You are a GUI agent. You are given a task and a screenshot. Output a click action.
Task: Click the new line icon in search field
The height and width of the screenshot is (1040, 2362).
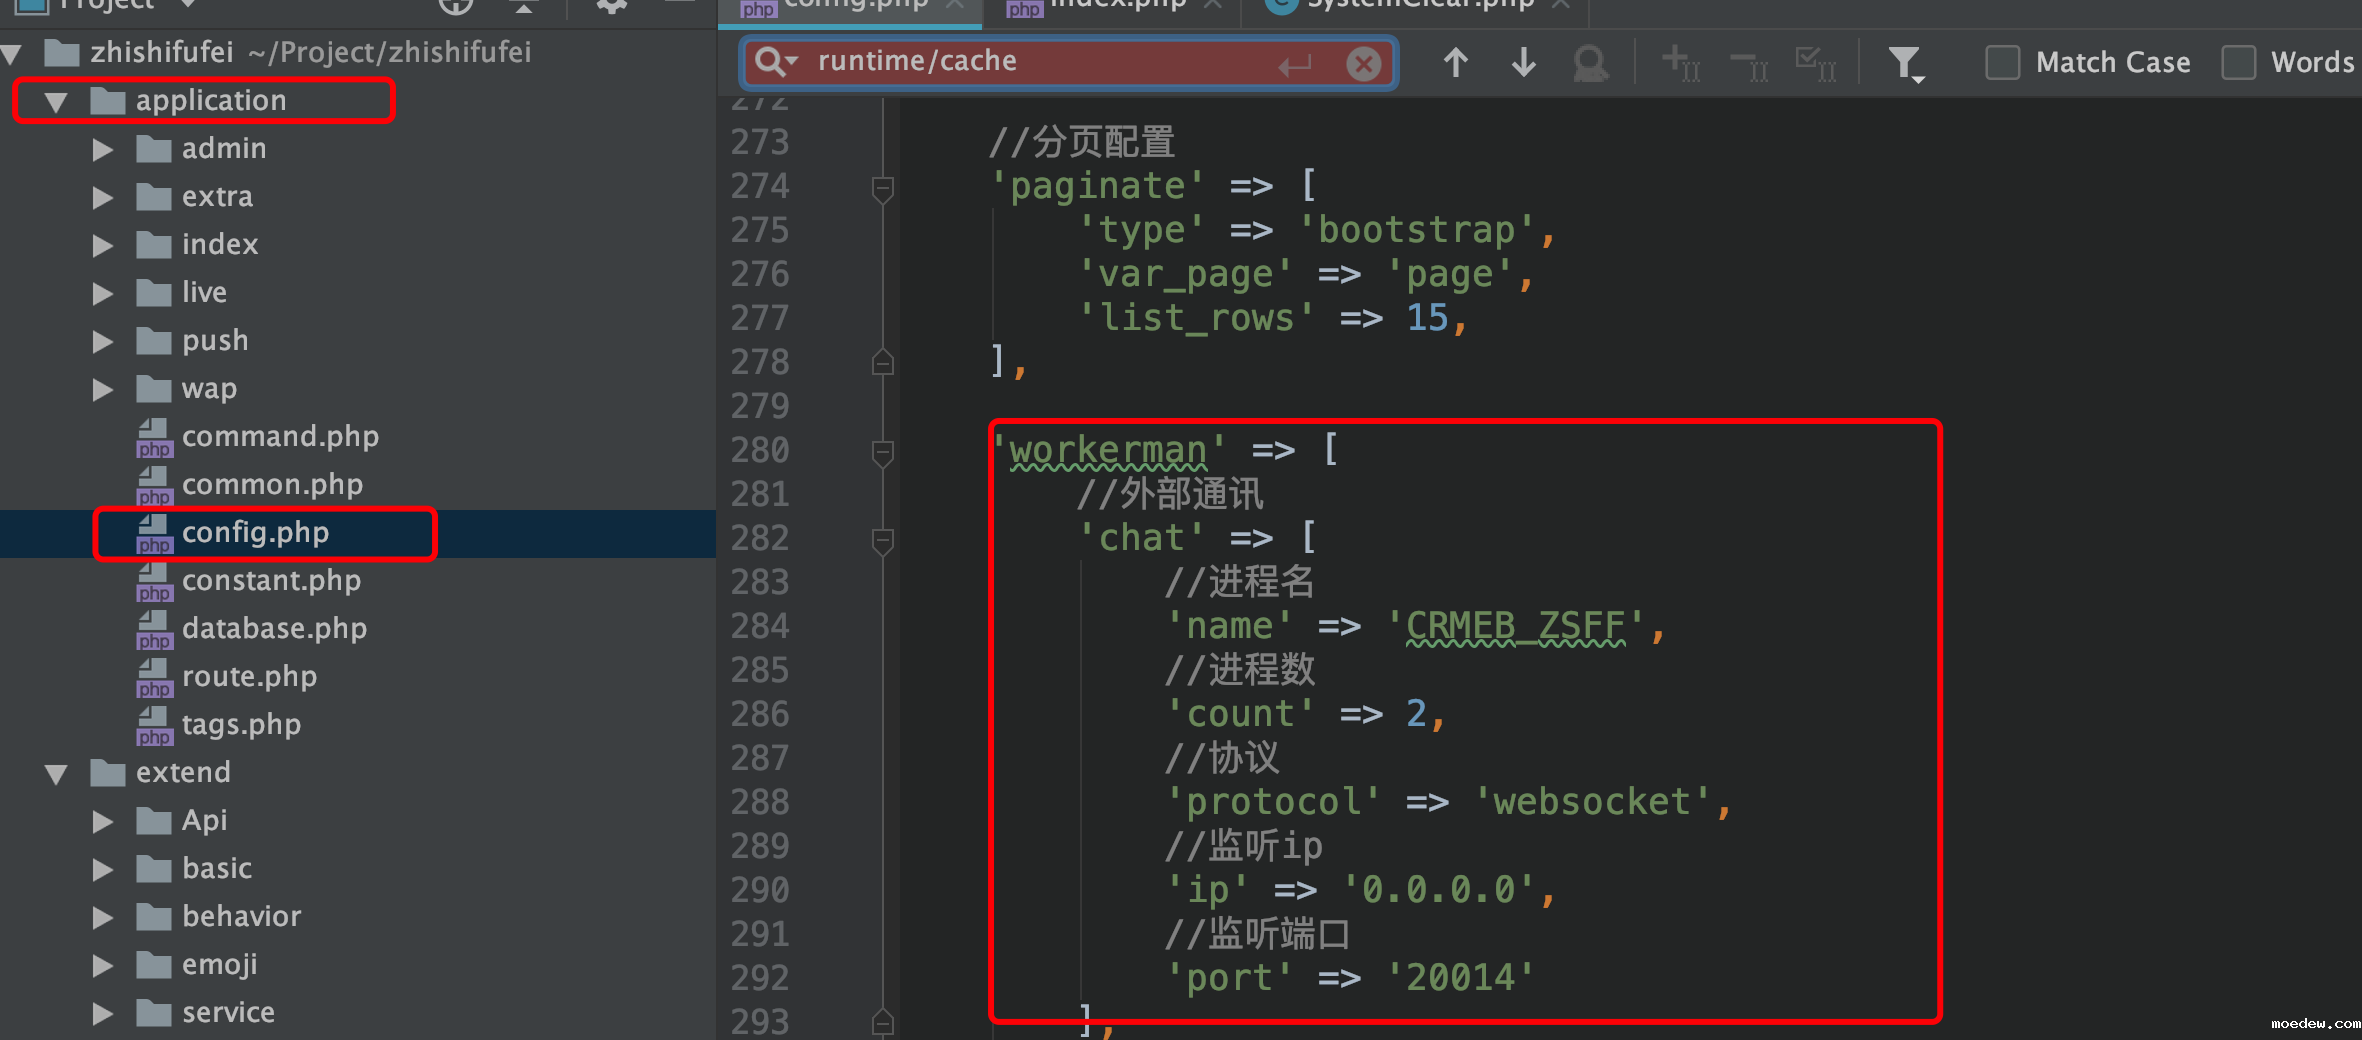tap(1295, 65)
